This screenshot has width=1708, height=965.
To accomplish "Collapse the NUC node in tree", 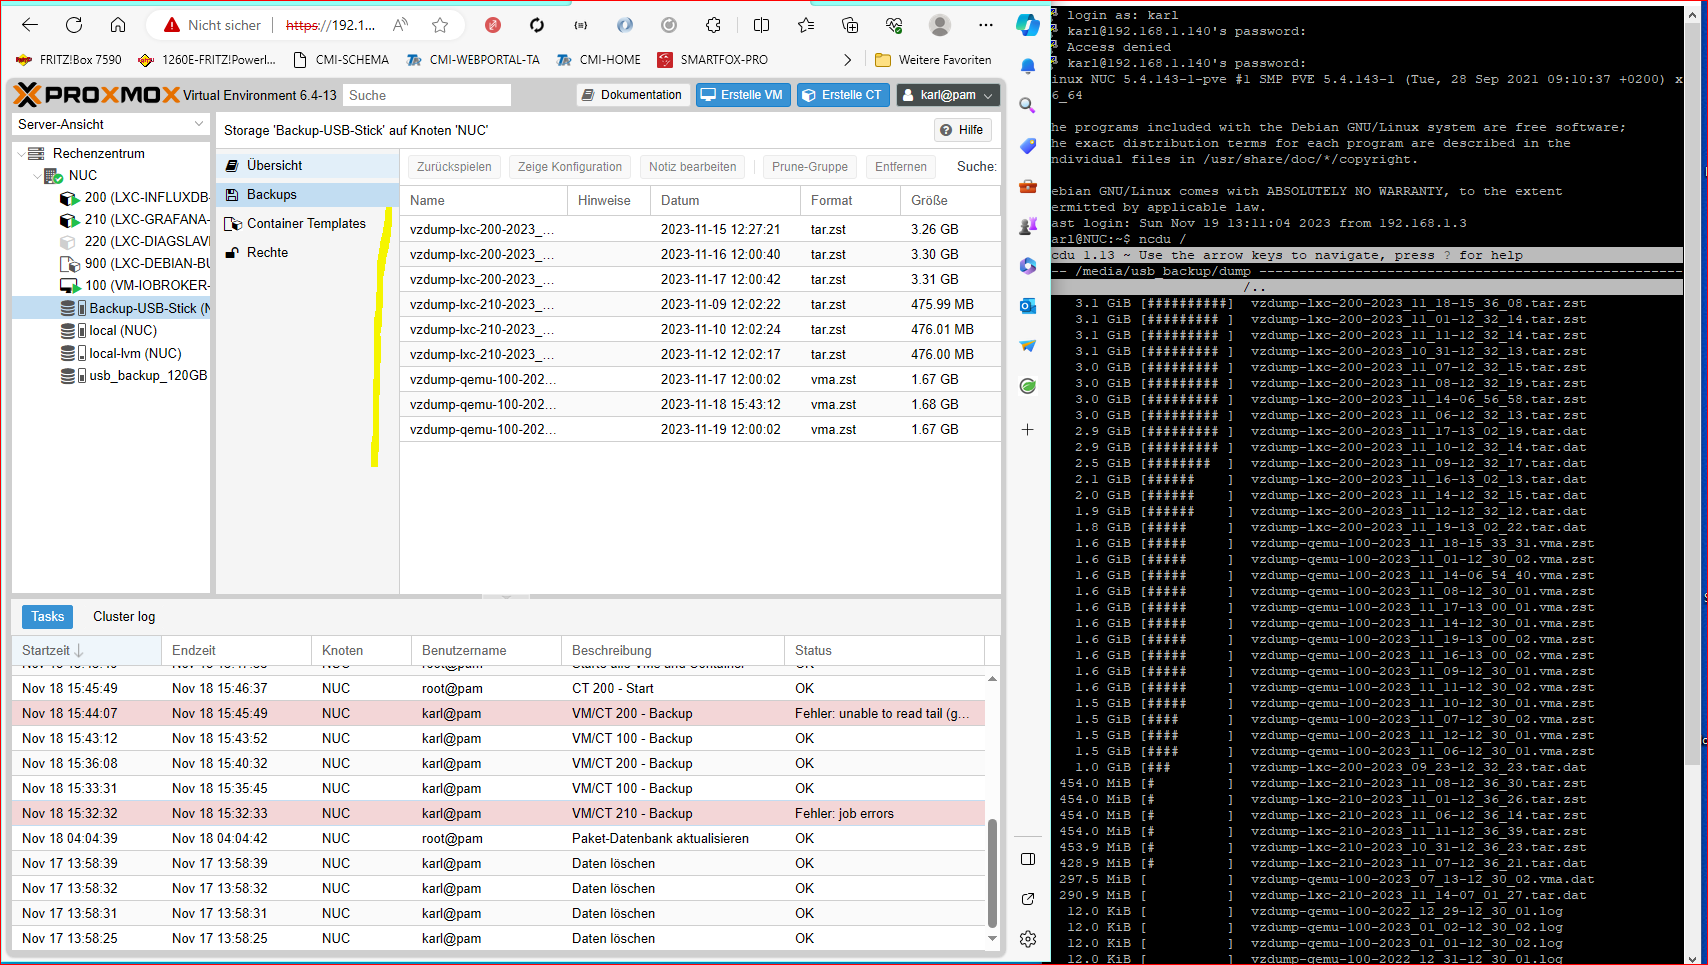I will (38, 176).
